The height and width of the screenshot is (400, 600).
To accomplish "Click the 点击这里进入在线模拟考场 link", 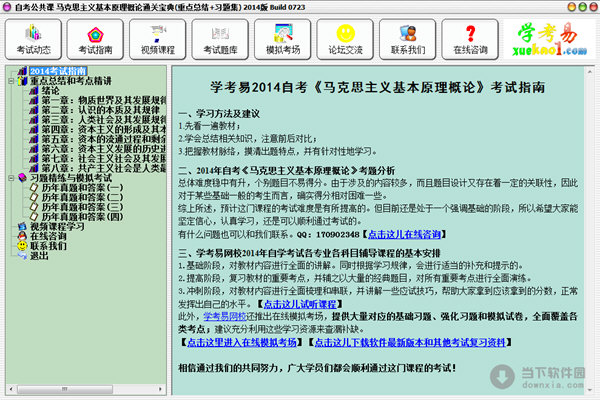I will pos(242,342).
